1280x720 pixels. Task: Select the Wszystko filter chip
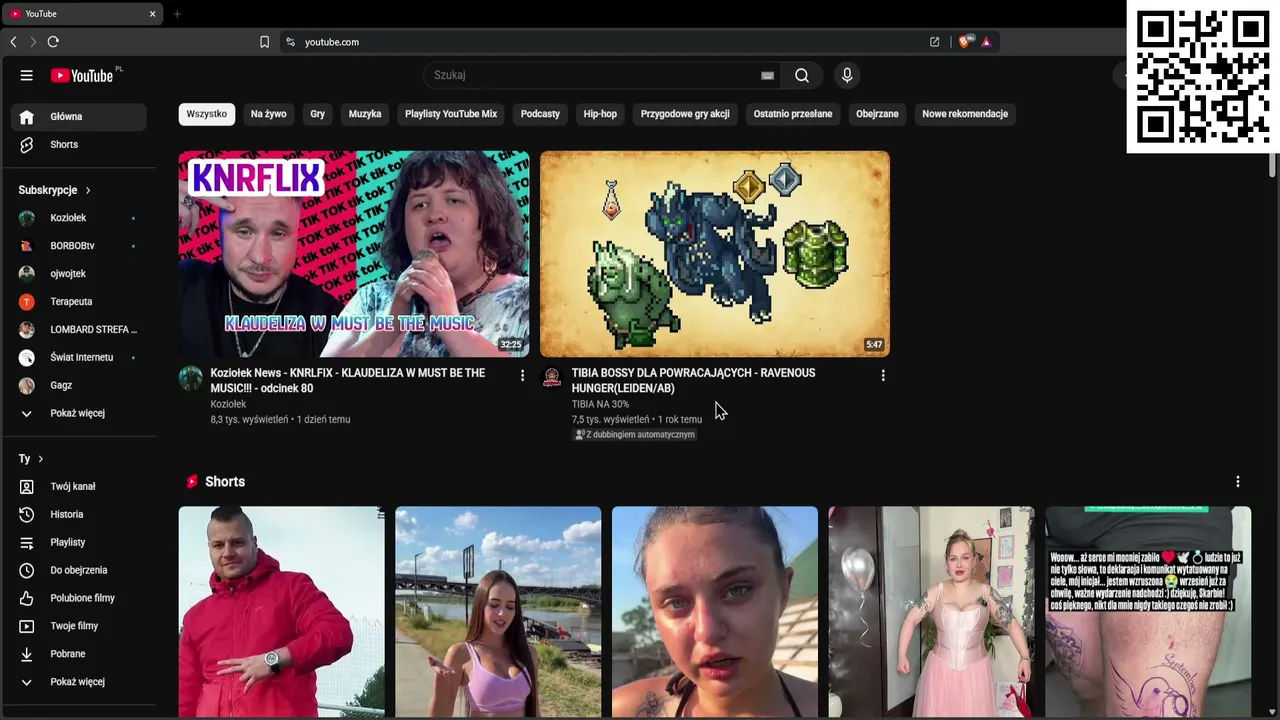tap(207, 114)
